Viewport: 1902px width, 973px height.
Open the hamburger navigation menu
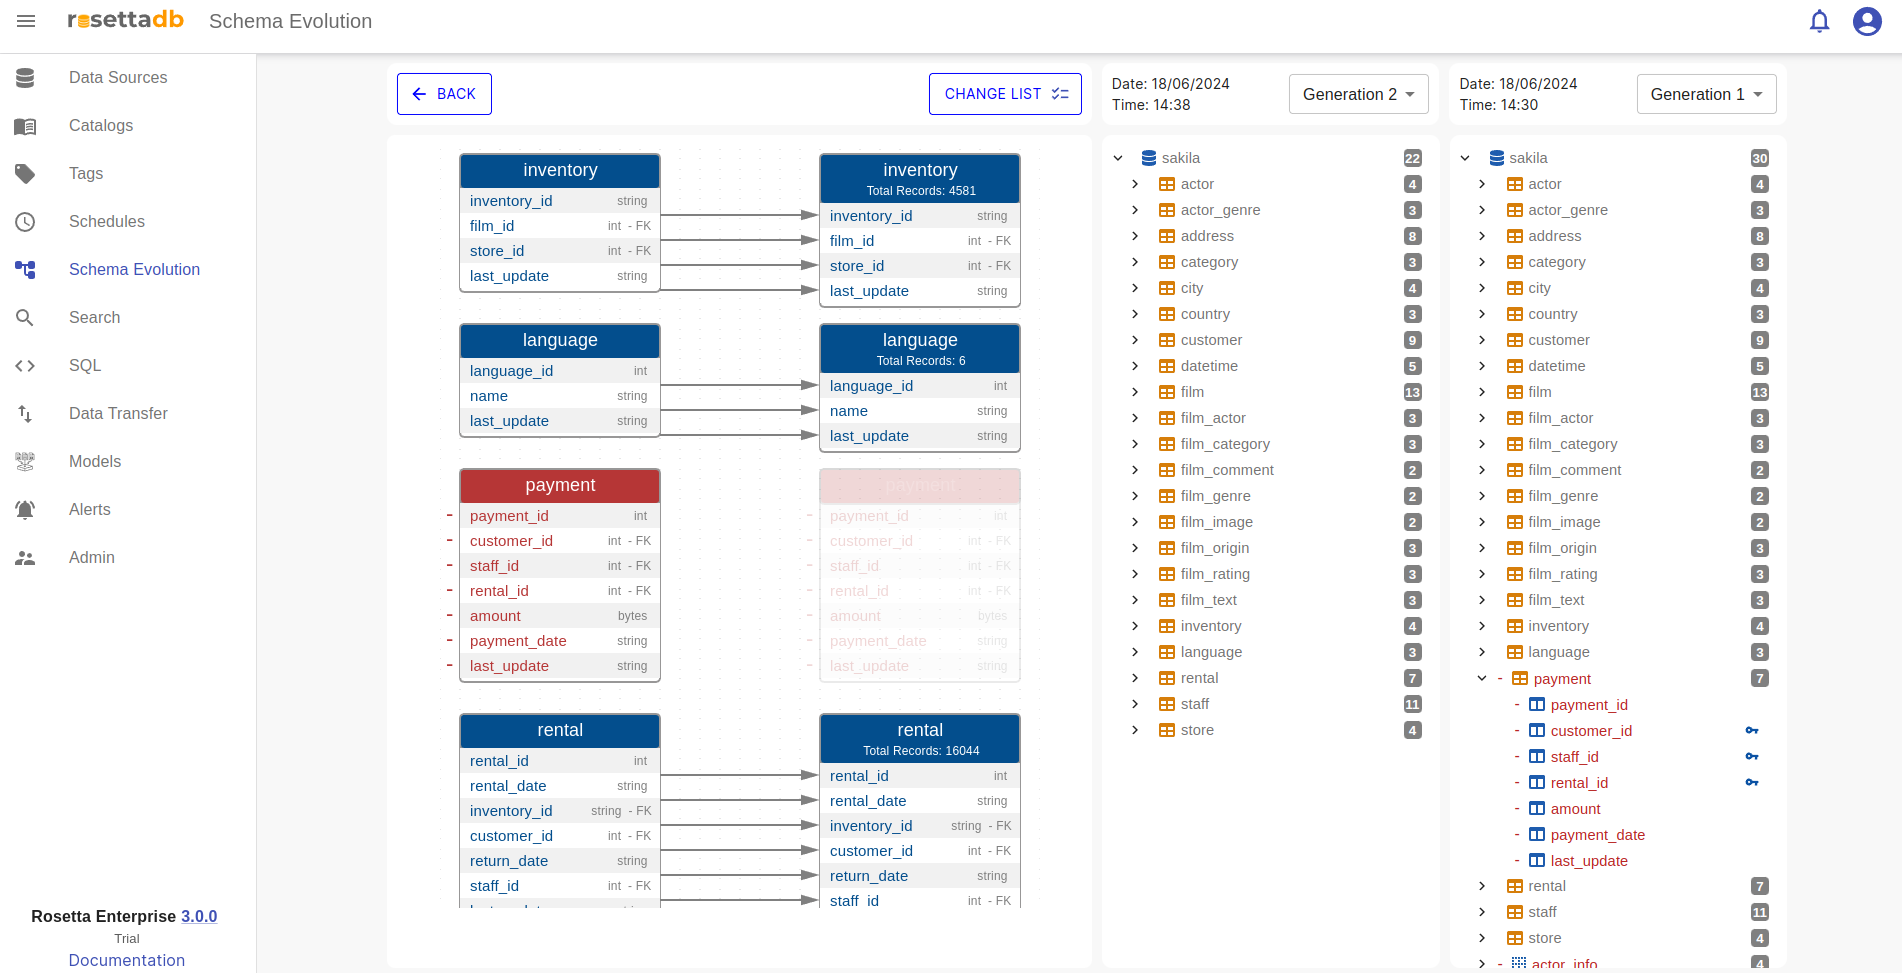26,21
